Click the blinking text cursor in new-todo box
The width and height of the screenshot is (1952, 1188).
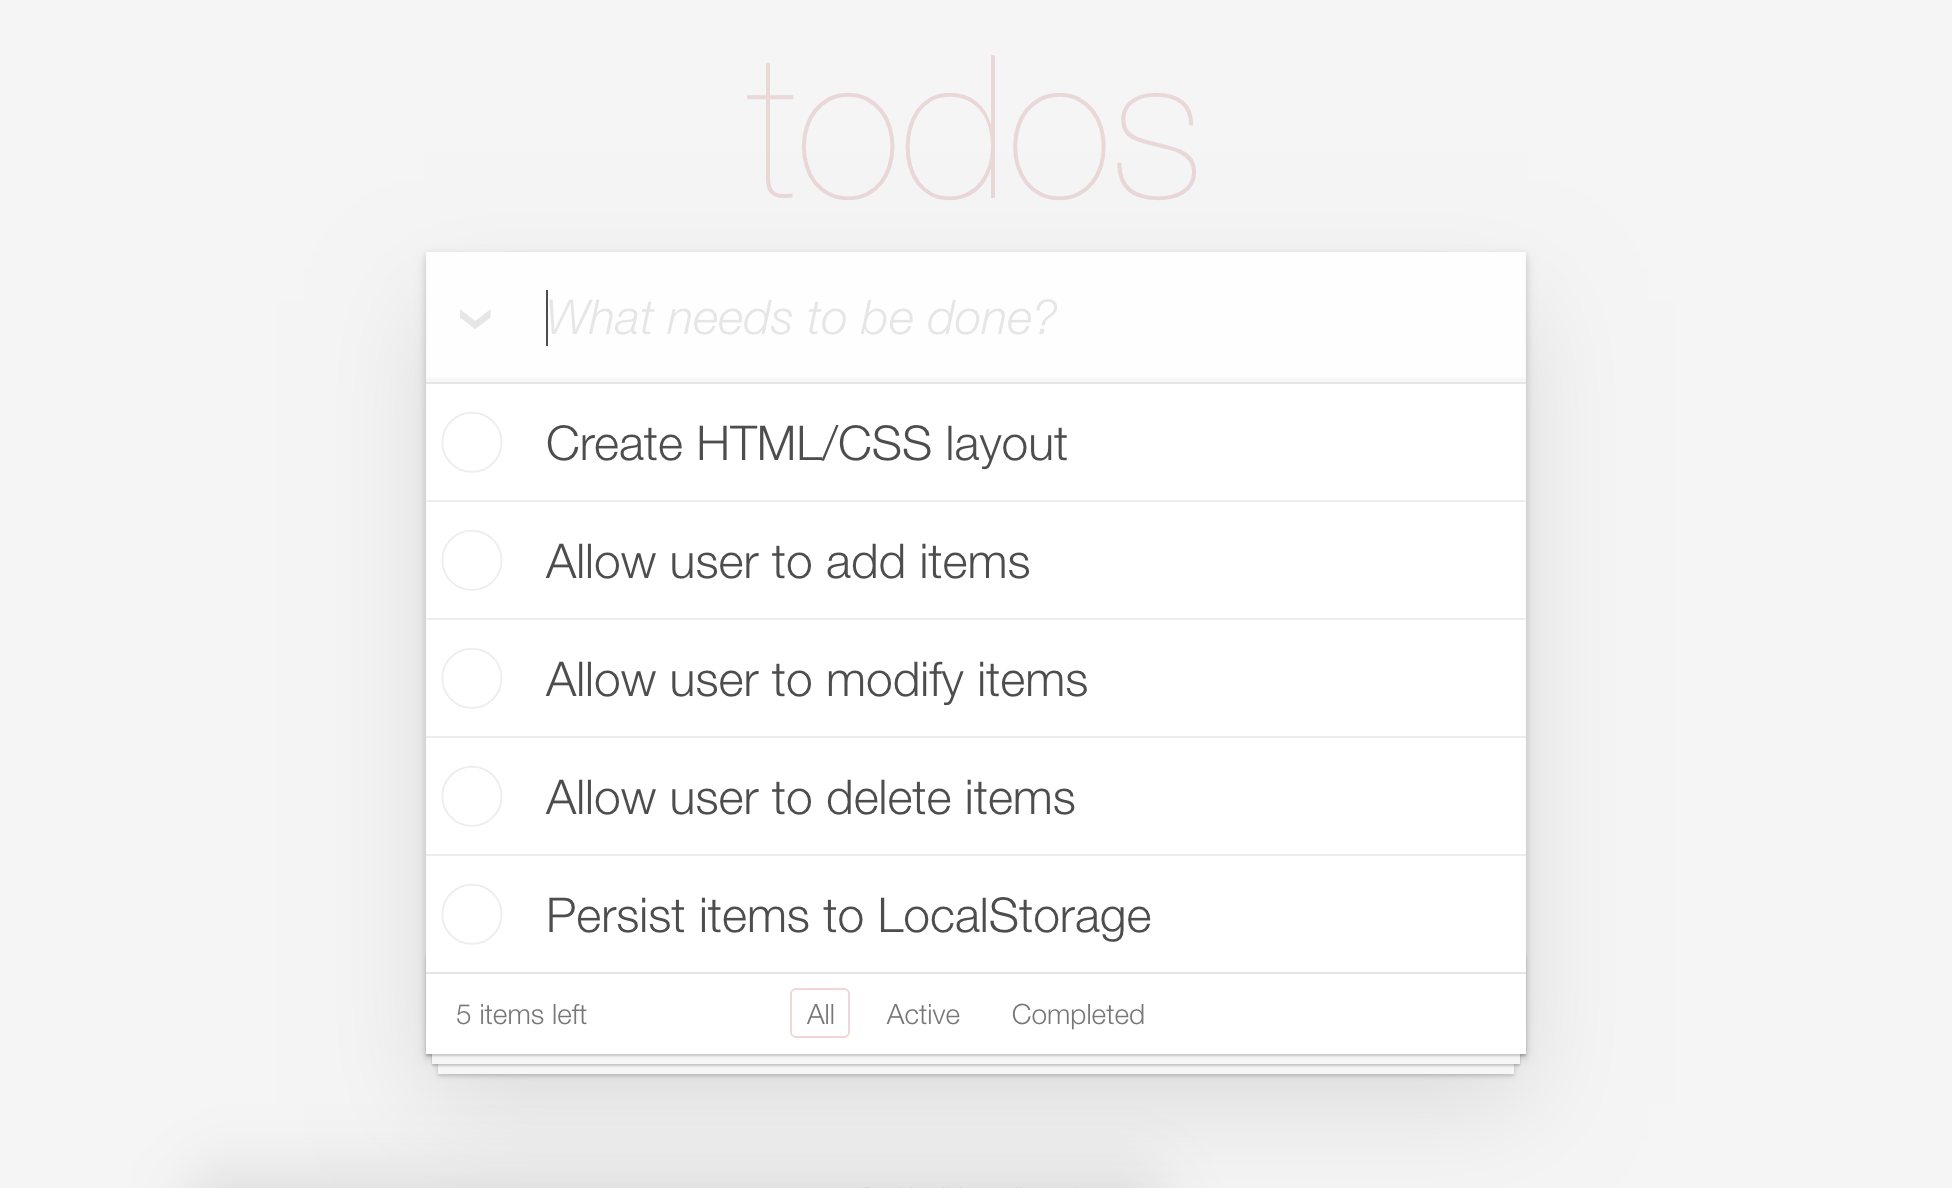tap(547, 318)
